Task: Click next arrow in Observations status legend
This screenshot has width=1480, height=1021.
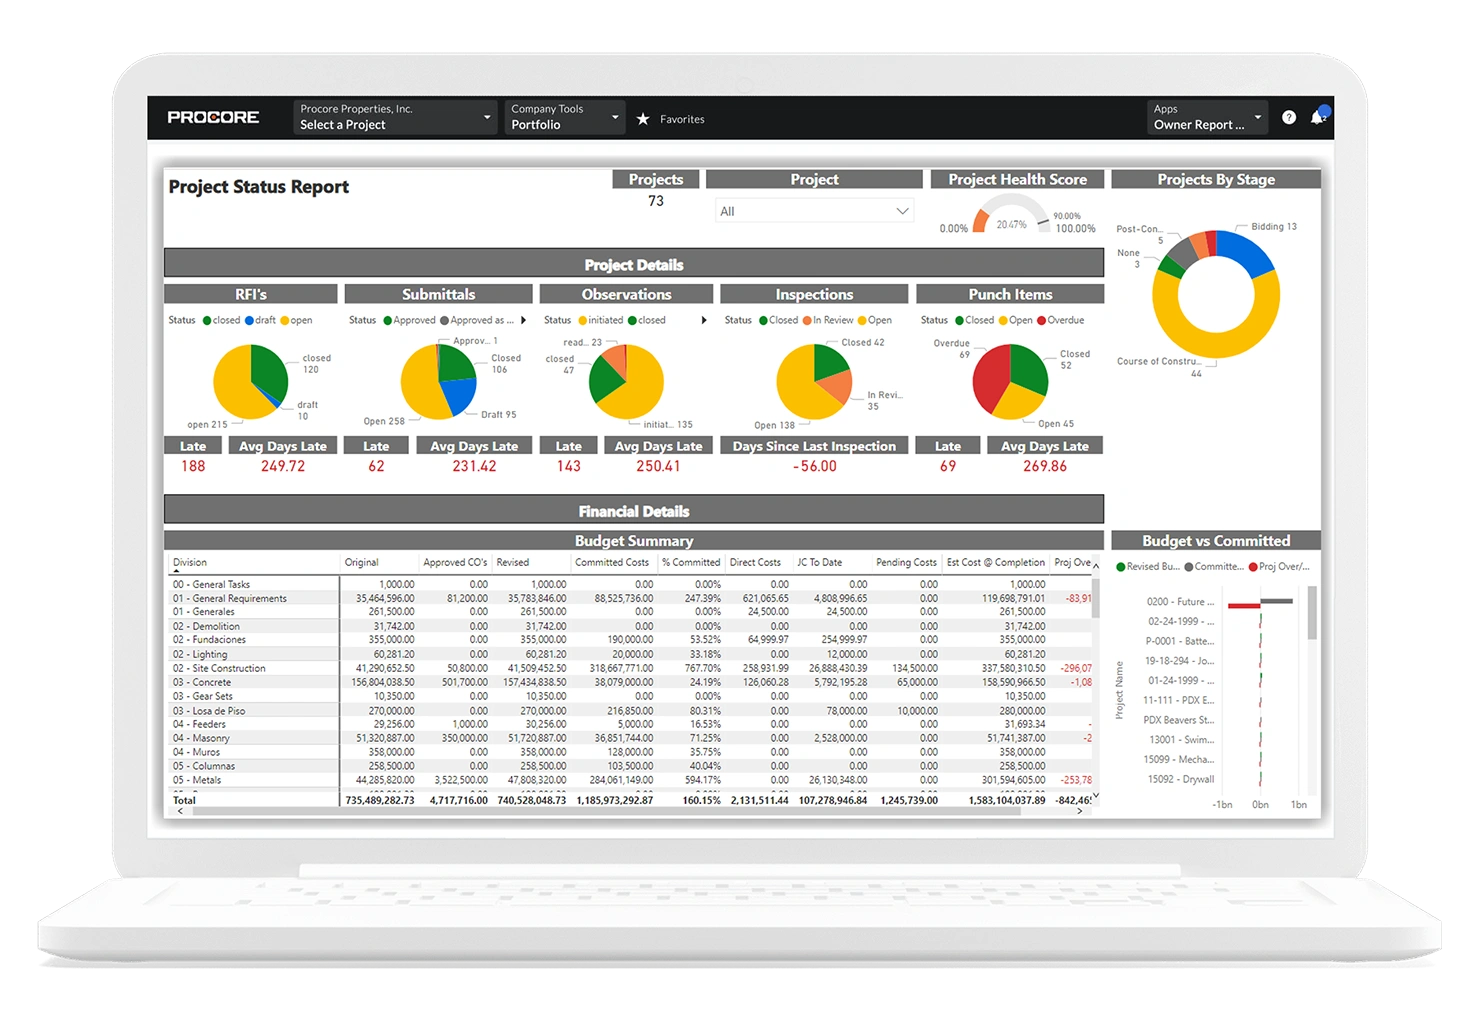Action: tap(704, 321)
